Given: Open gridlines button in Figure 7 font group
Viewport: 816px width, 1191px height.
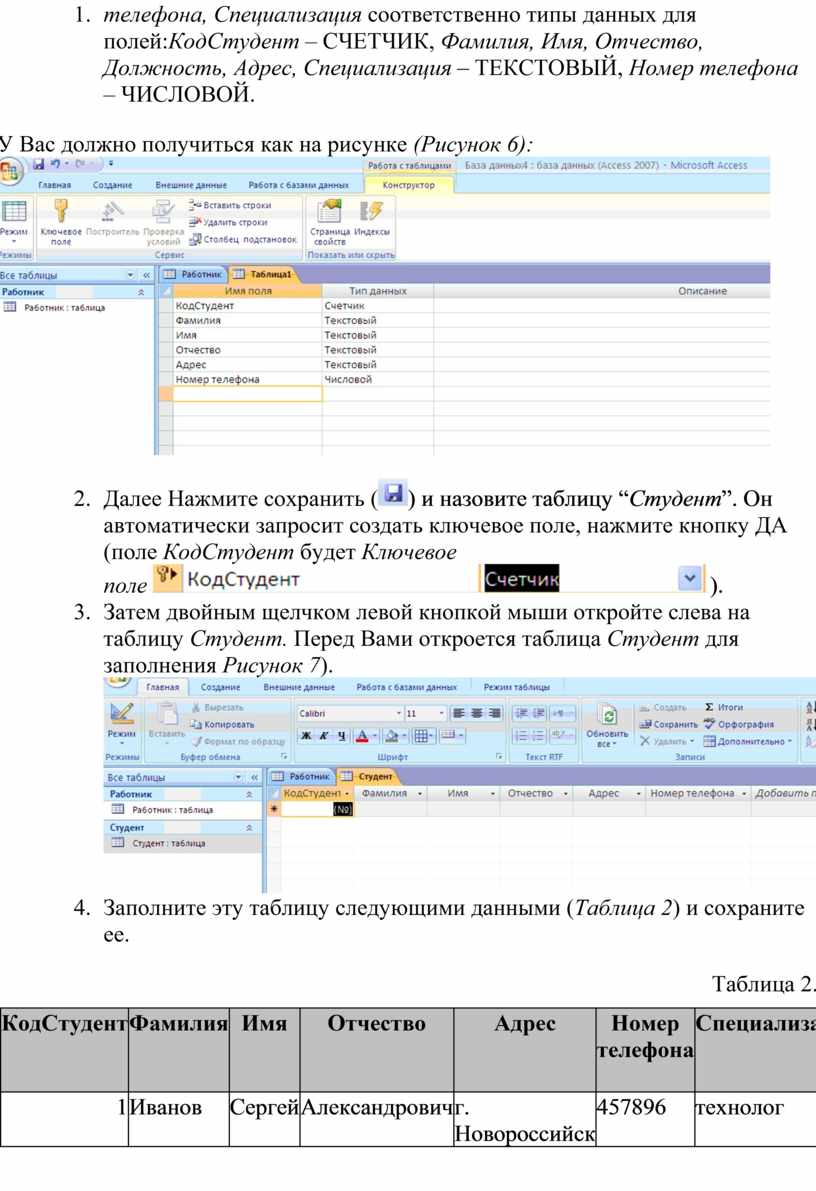Looking at the screenshot, I should (422, 735).
